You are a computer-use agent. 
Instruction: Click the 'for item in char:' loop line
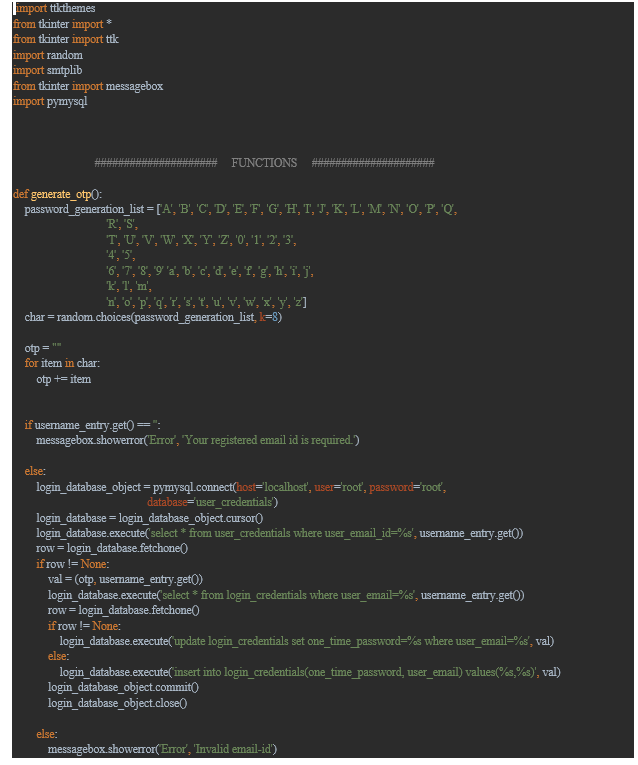coord(62,363)
